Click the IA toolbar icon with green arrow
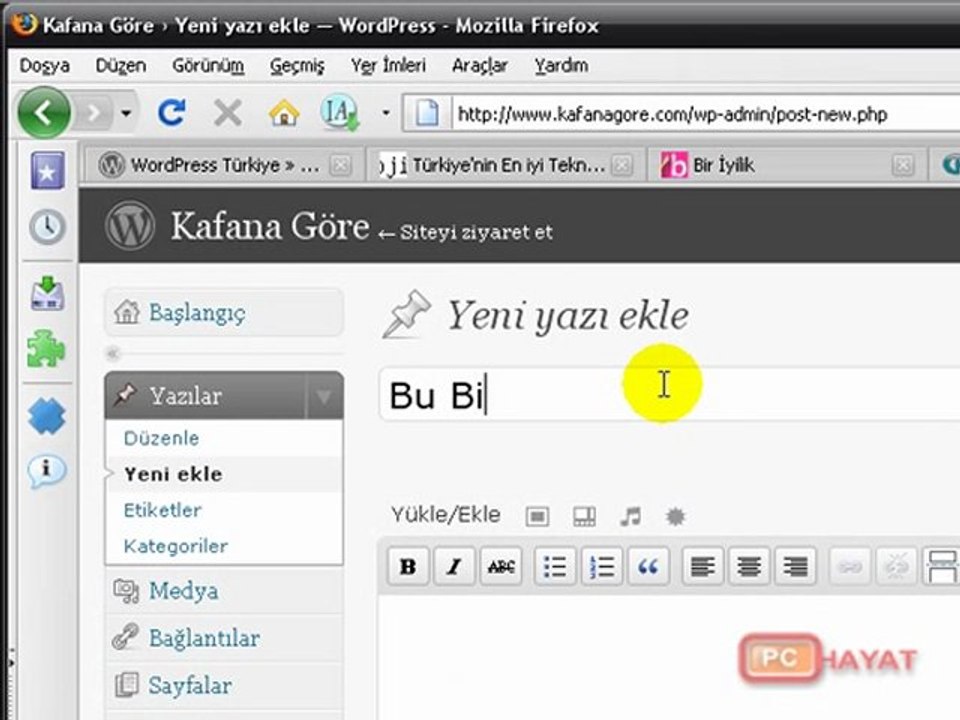The image size is (960, 720). 339,113
